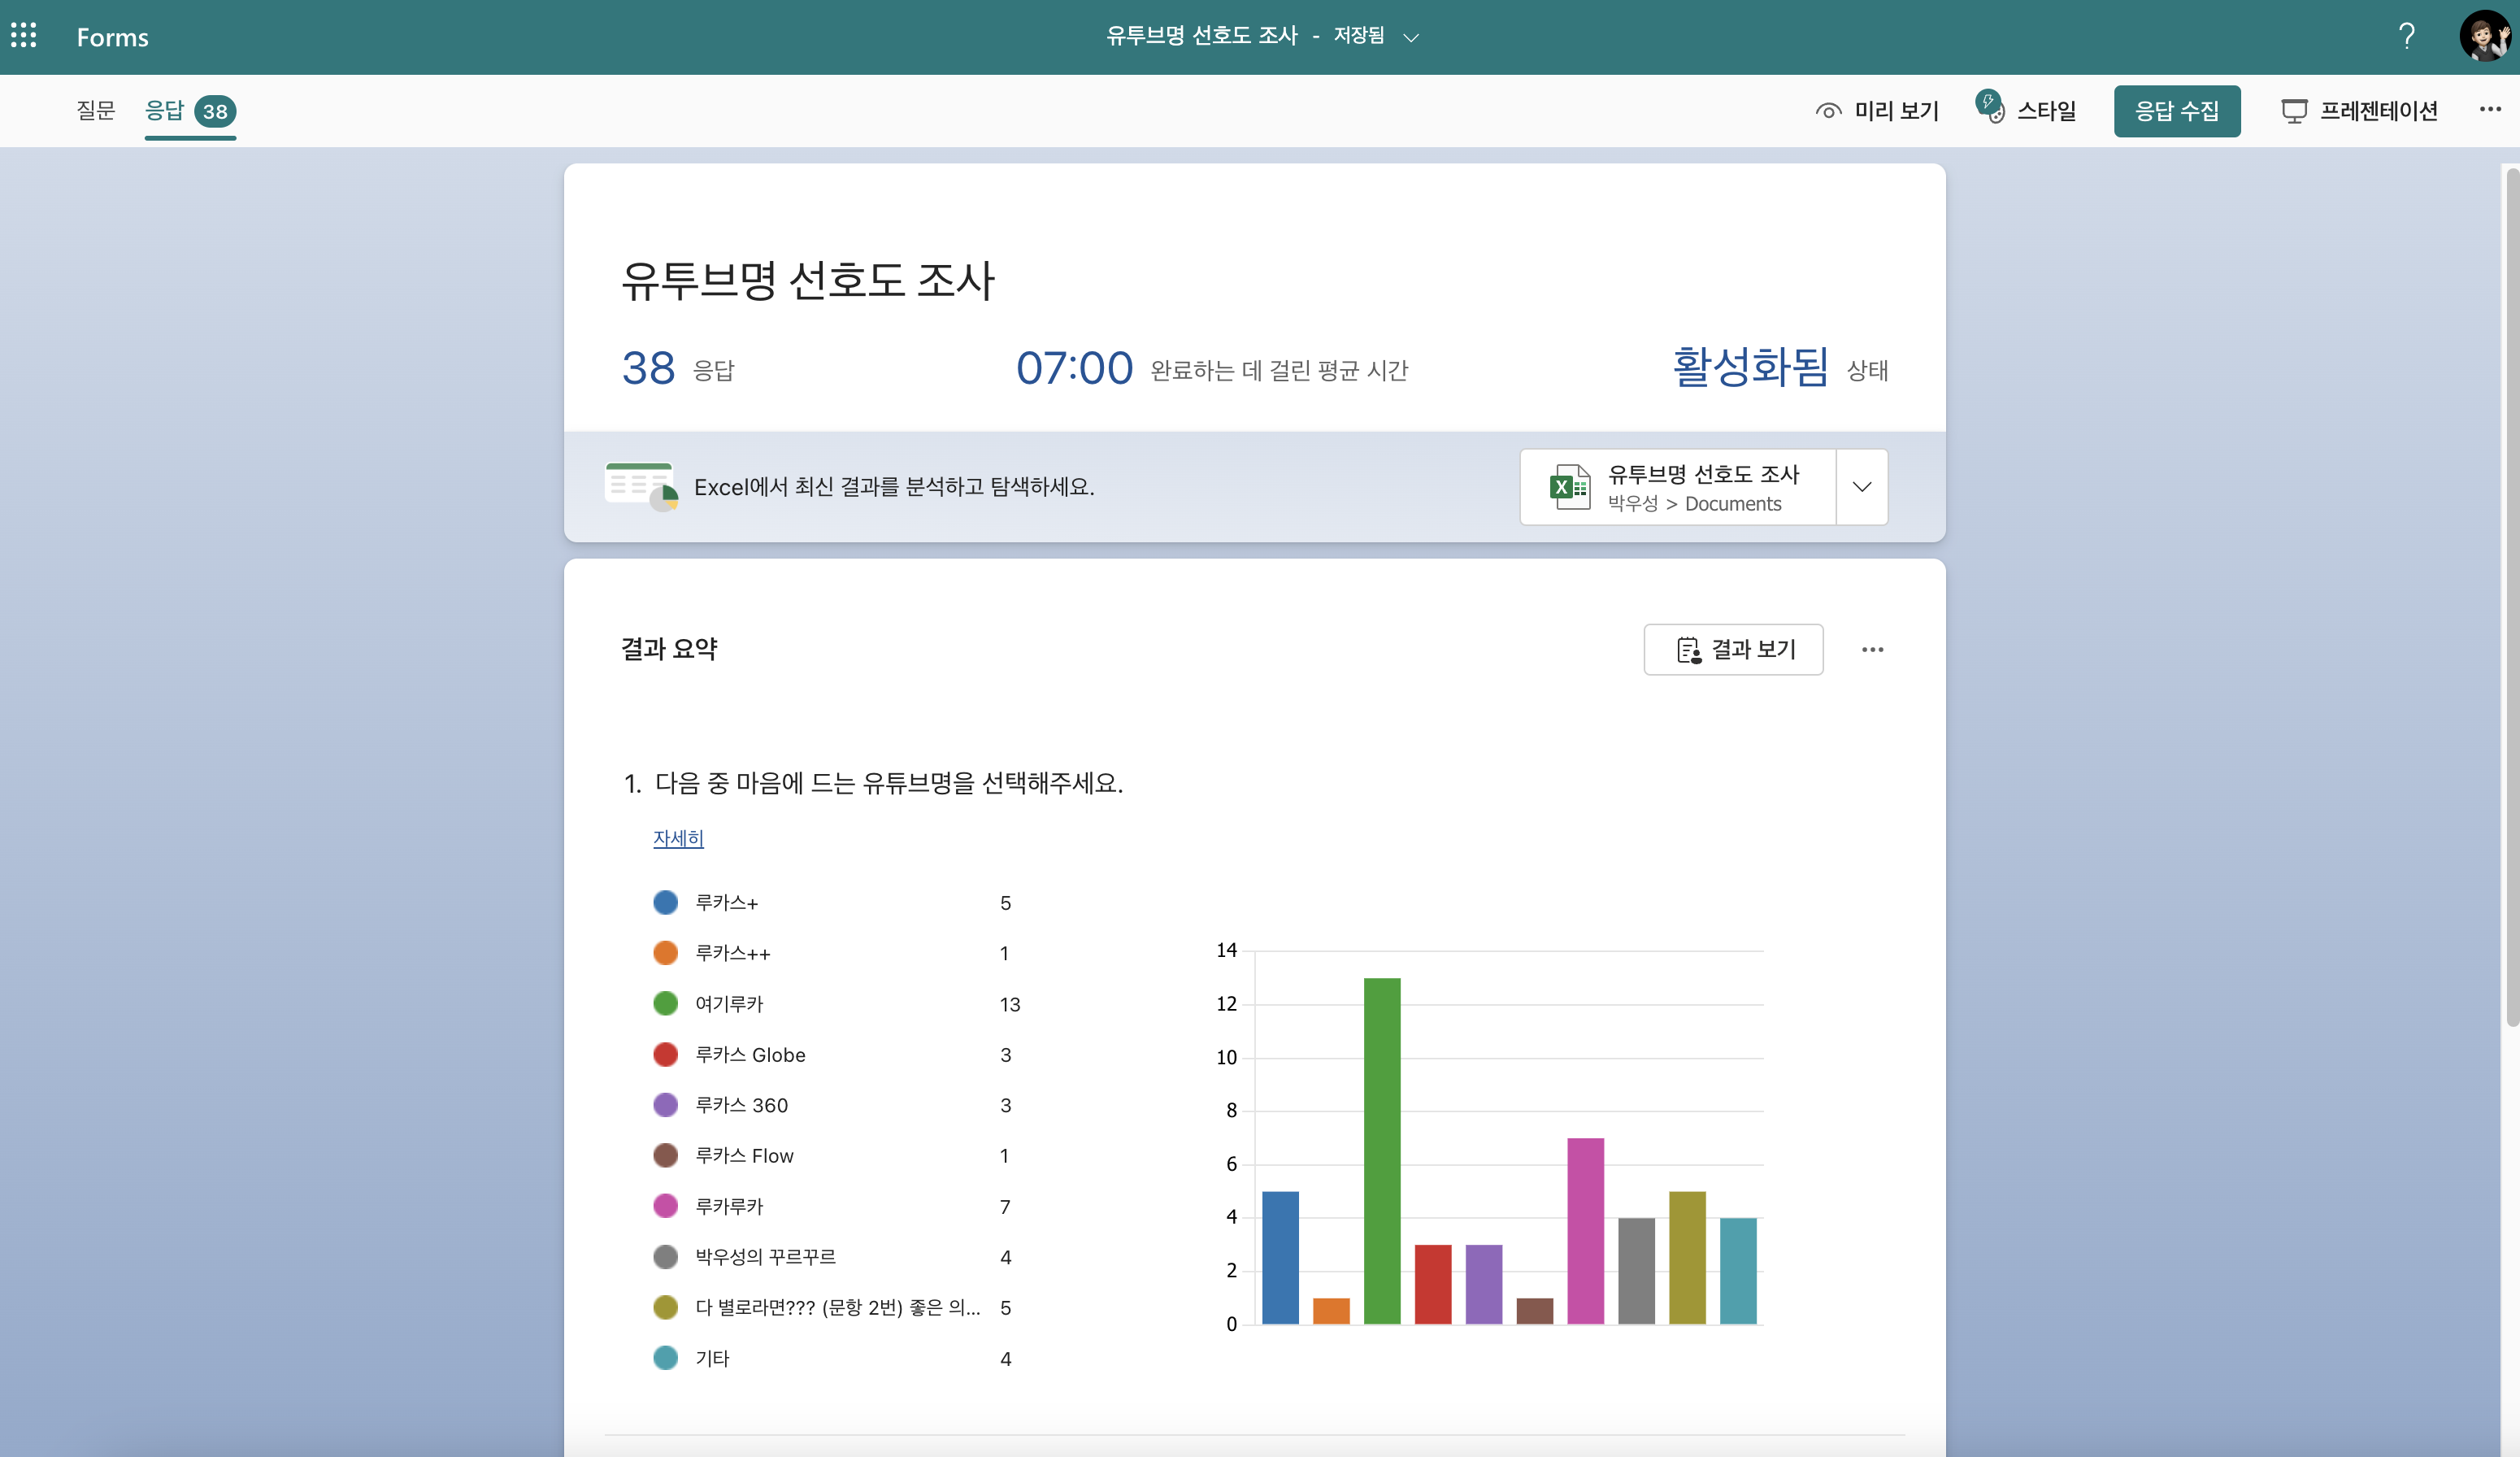
Task: Click the 결과 보기 button
Action: point(1733,650)
